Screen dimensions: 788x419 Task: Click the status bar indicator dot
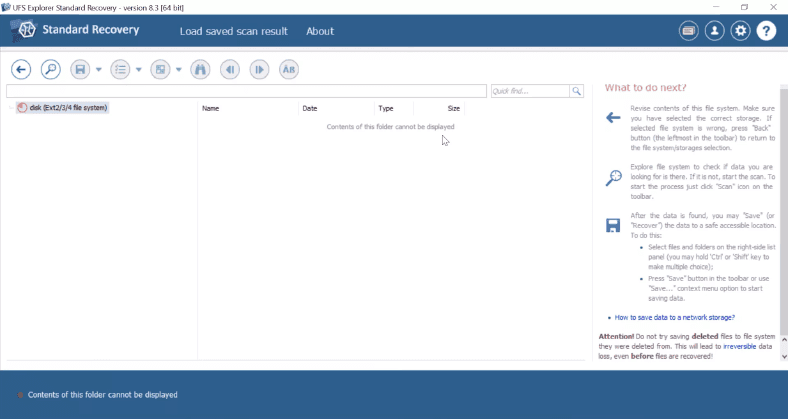tap(20, 395)
